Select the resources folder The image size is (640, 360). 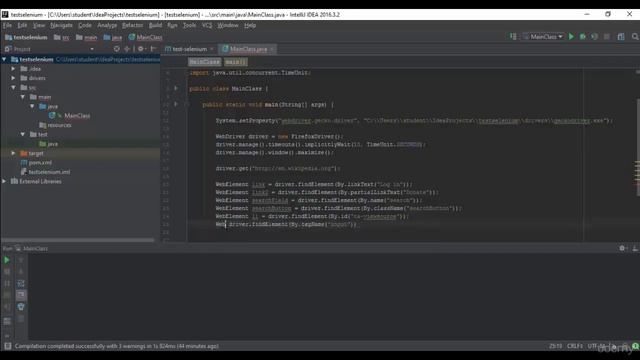pyautogui.click(x=59, y=125)
